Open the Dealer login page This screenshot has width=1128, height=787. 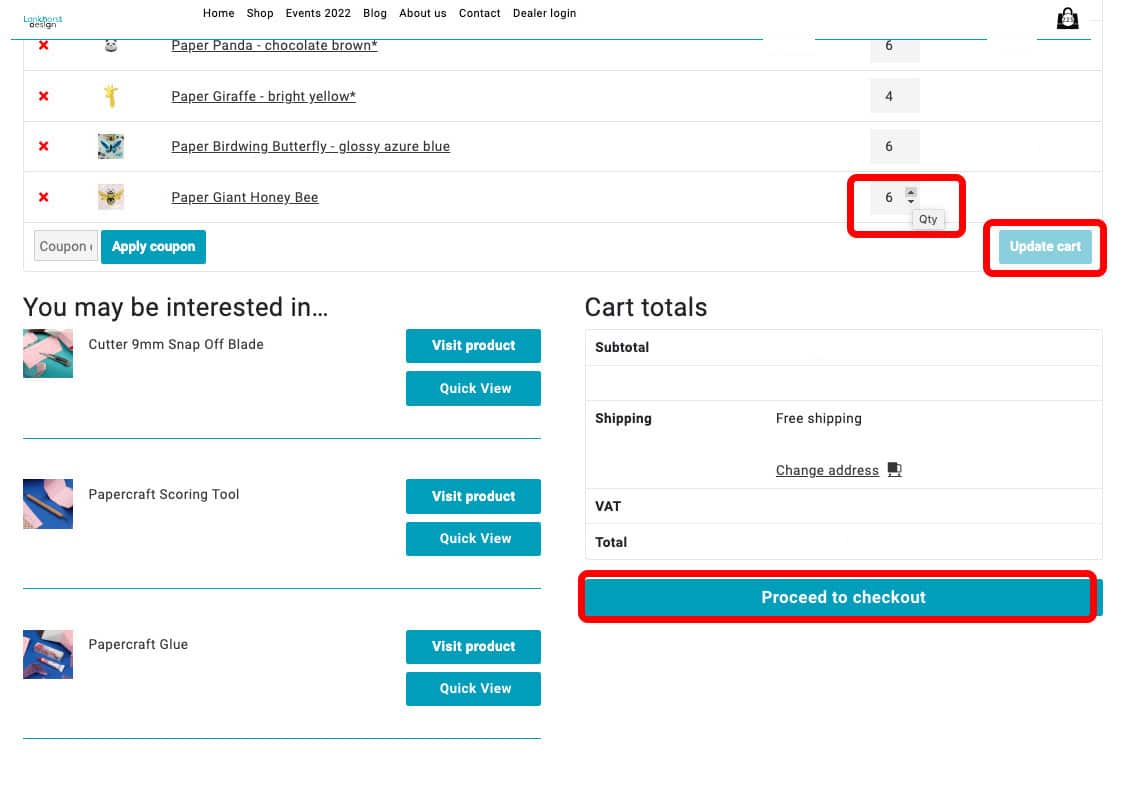[544, 13]
